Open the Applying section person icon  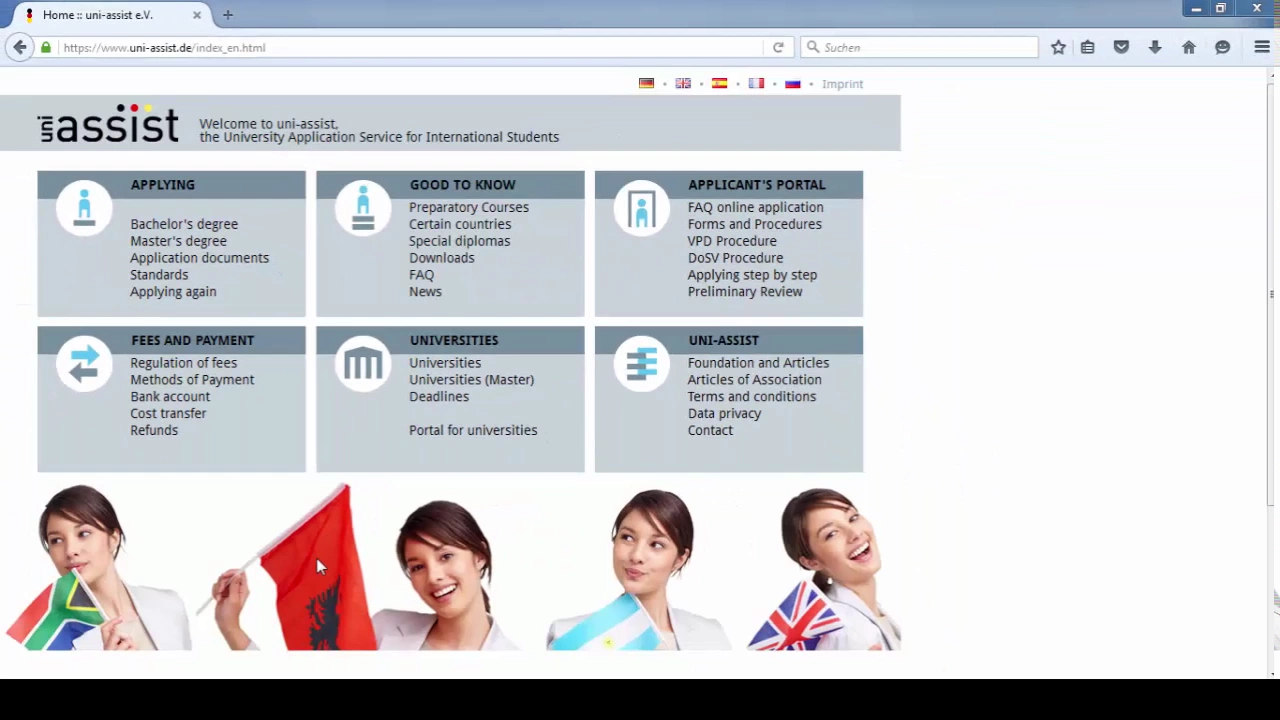click(84, 208)
